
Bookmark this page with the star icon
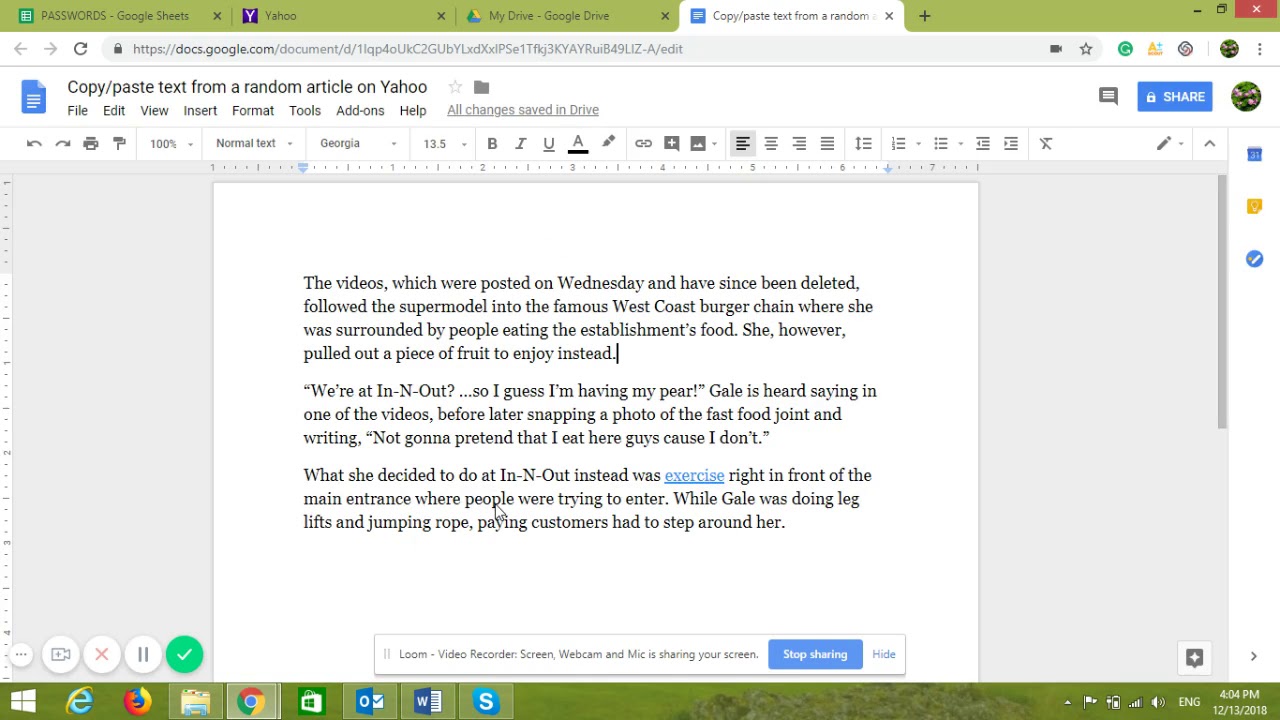[1086, 48]
